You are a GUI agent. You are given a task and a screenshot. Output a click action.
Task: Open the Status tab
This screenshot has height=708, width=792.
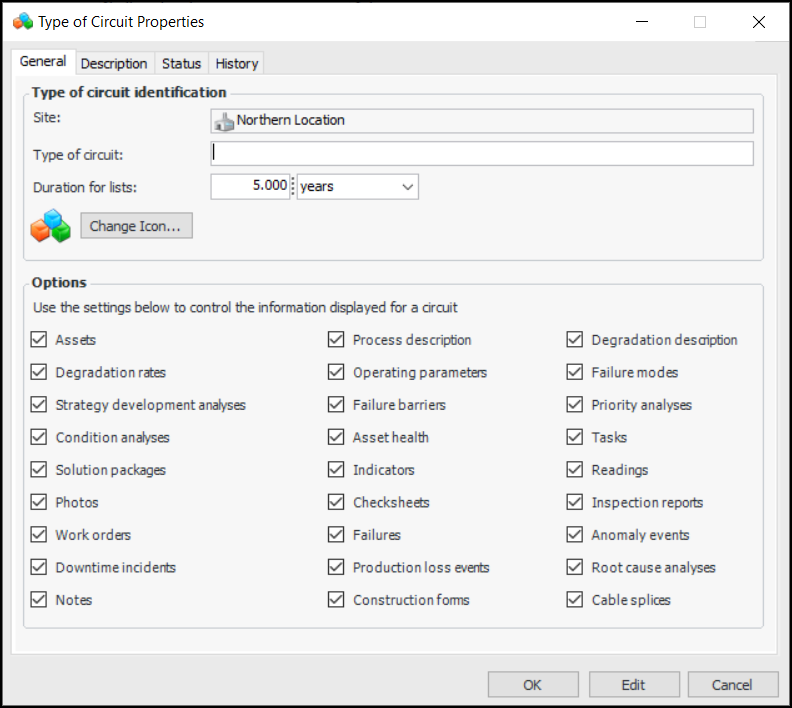point(181,63)
